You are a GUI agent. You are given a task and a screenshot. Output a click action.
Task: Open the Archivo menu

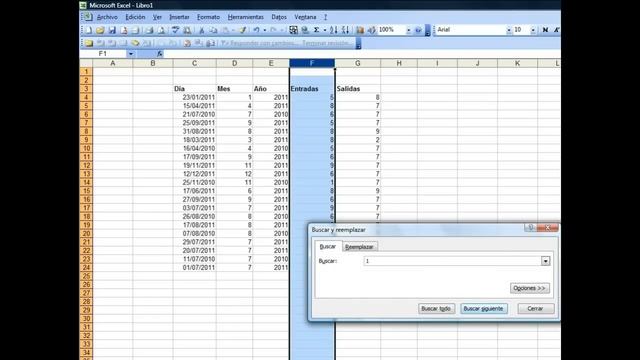coord(107,17)
